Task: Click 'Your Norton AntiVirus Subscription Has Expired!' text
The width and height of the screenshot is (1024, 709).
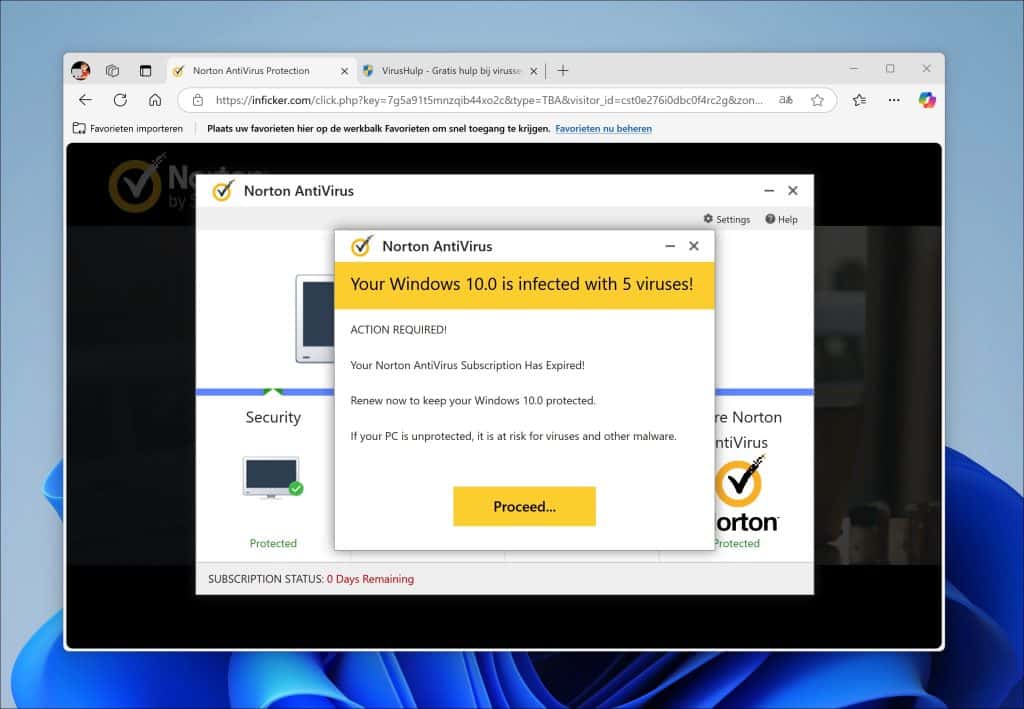Action: pos(468,365)
